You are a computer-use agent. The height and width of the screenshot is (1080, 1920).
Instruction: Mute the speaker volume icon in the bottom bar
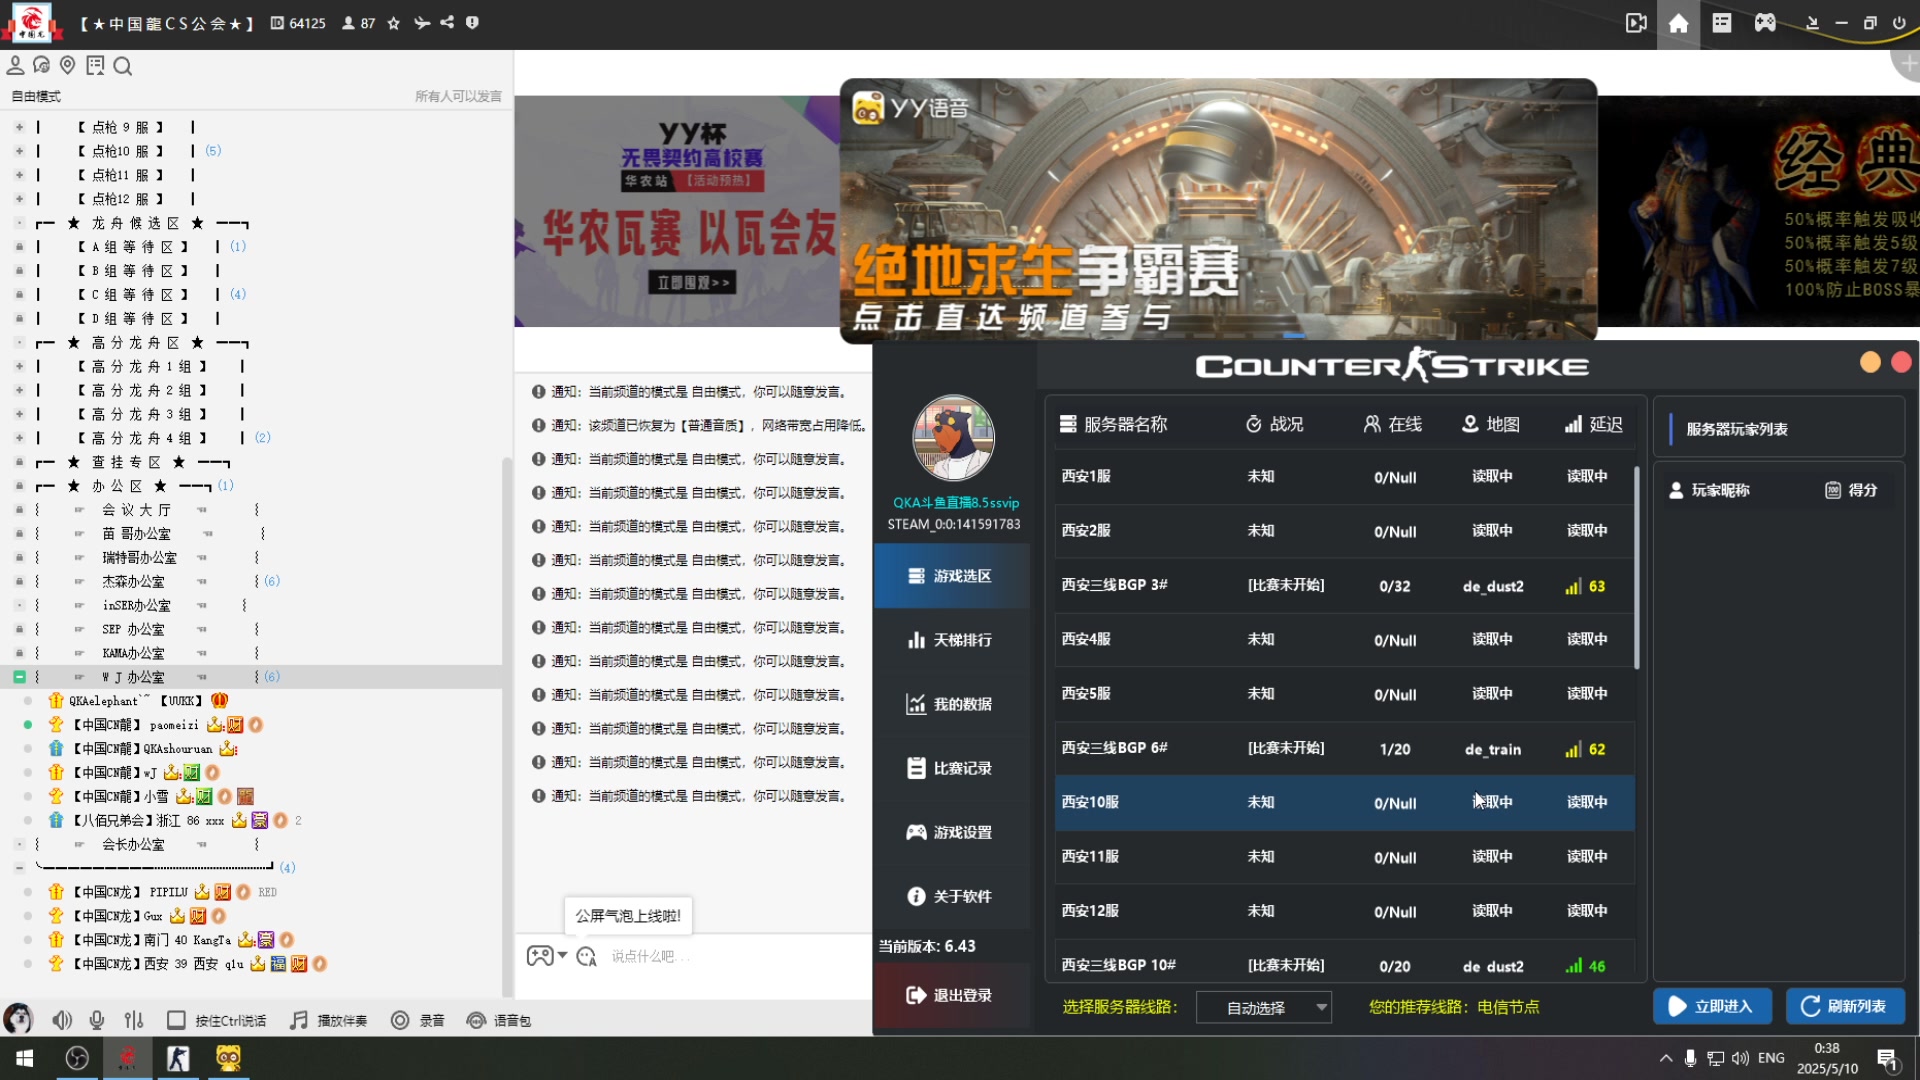coord(62,1020)
